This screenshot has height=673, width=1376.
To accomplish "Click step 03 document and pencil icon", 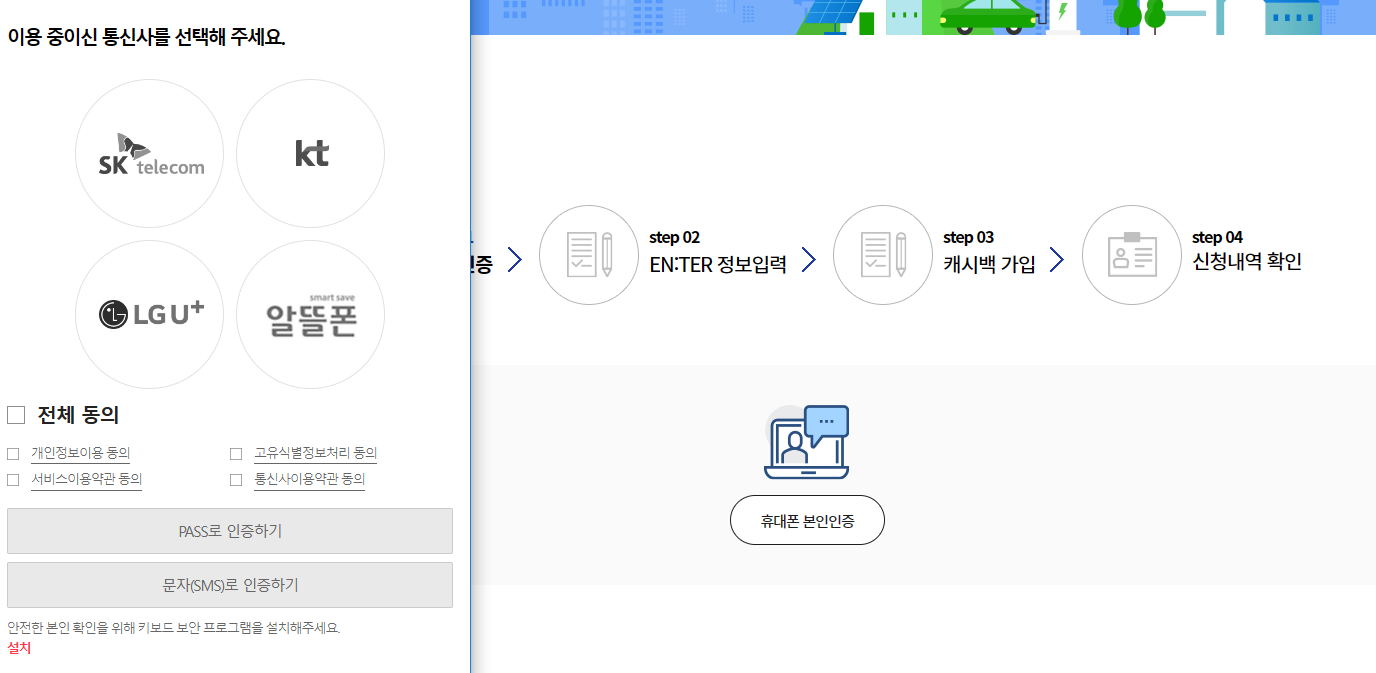I will [883, 255].
